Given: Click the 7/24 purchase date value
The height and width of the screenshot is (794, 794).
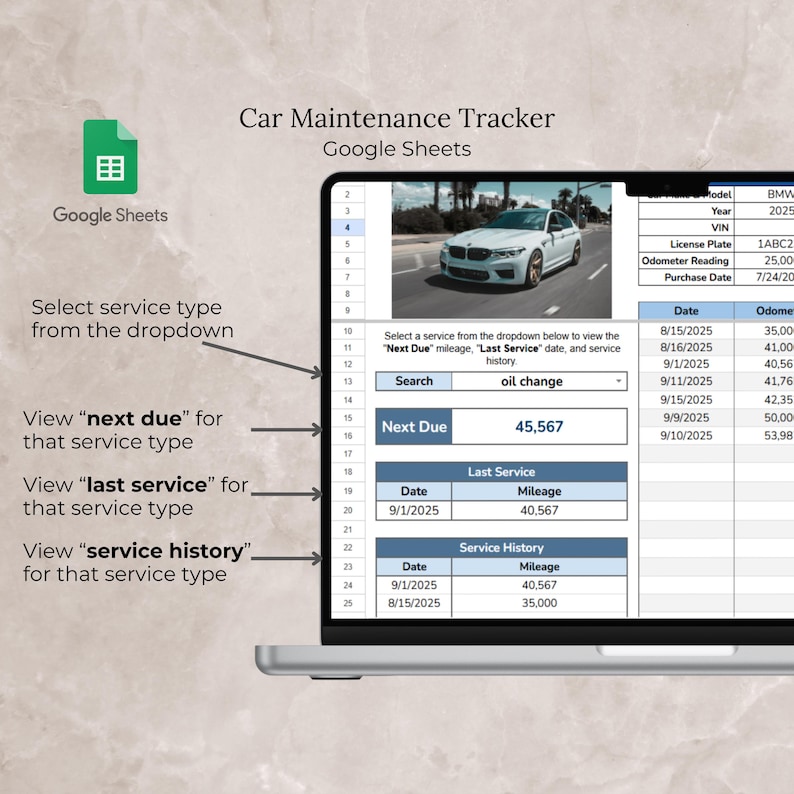Looking at the screenshot, I should [x=764, y=277].
